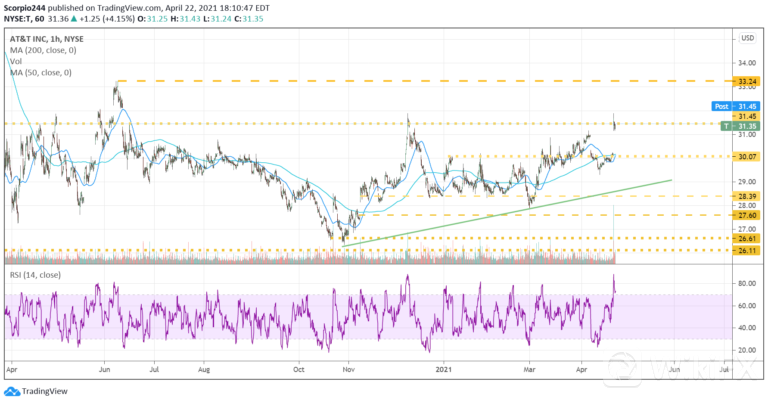This screenshot has height=403, width=768.
Task: Select the USD currency label
Action: click(745, 38)
